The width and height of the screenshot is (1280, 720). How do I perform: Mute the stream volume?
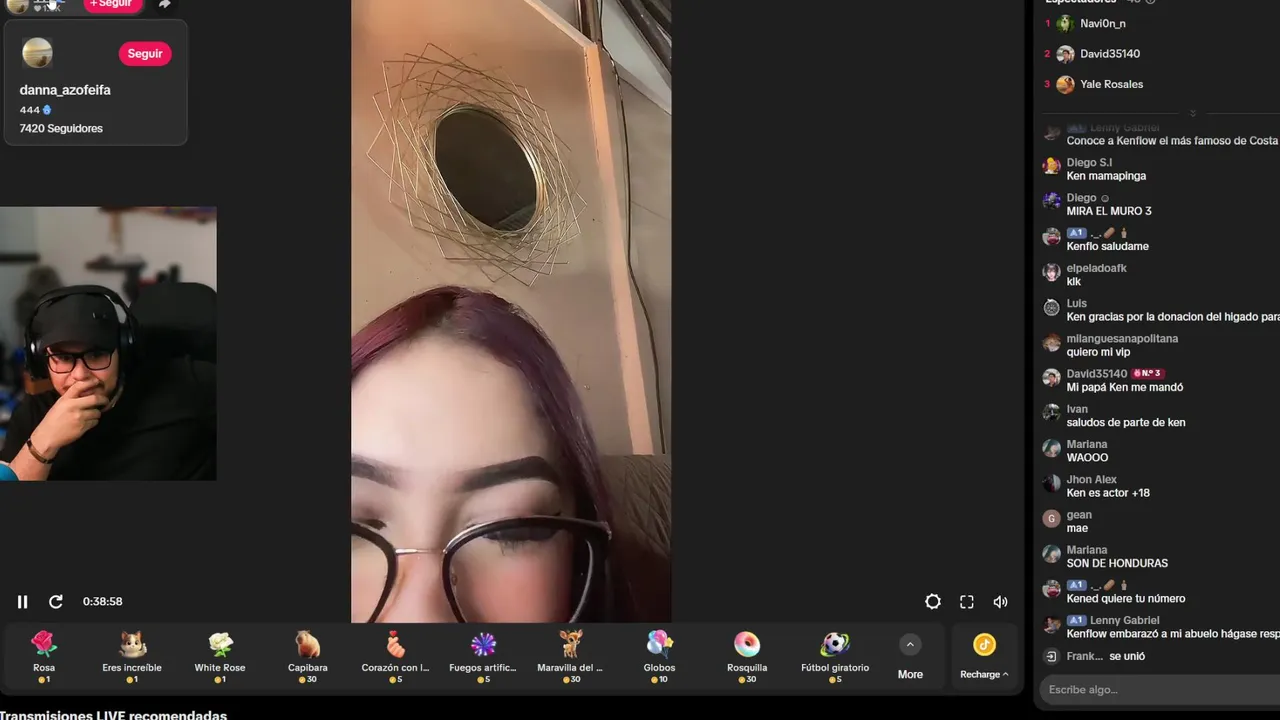point(1000,601)
